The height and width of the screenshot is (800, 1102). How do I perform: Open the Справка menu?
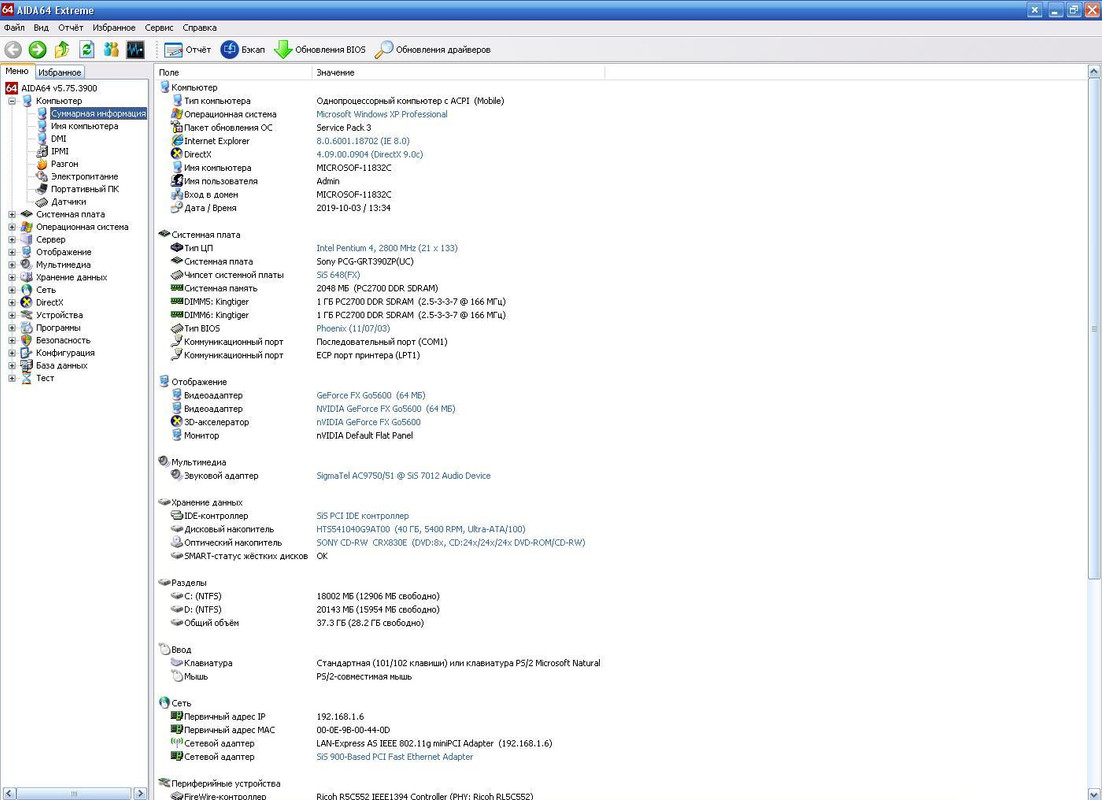coord(200,27)
